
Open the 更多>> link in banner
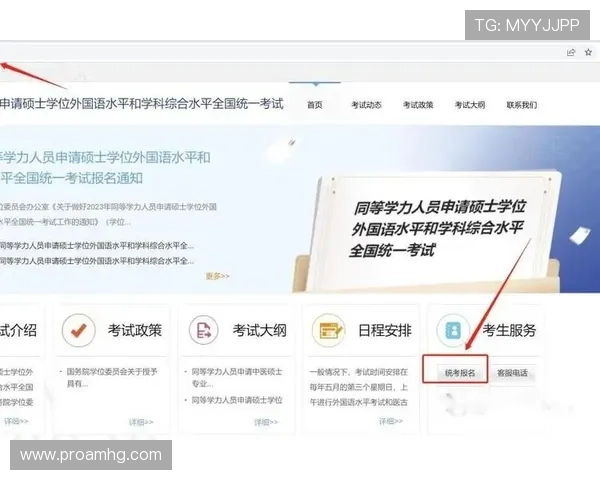pyautogui.click(x=217, y=276)
